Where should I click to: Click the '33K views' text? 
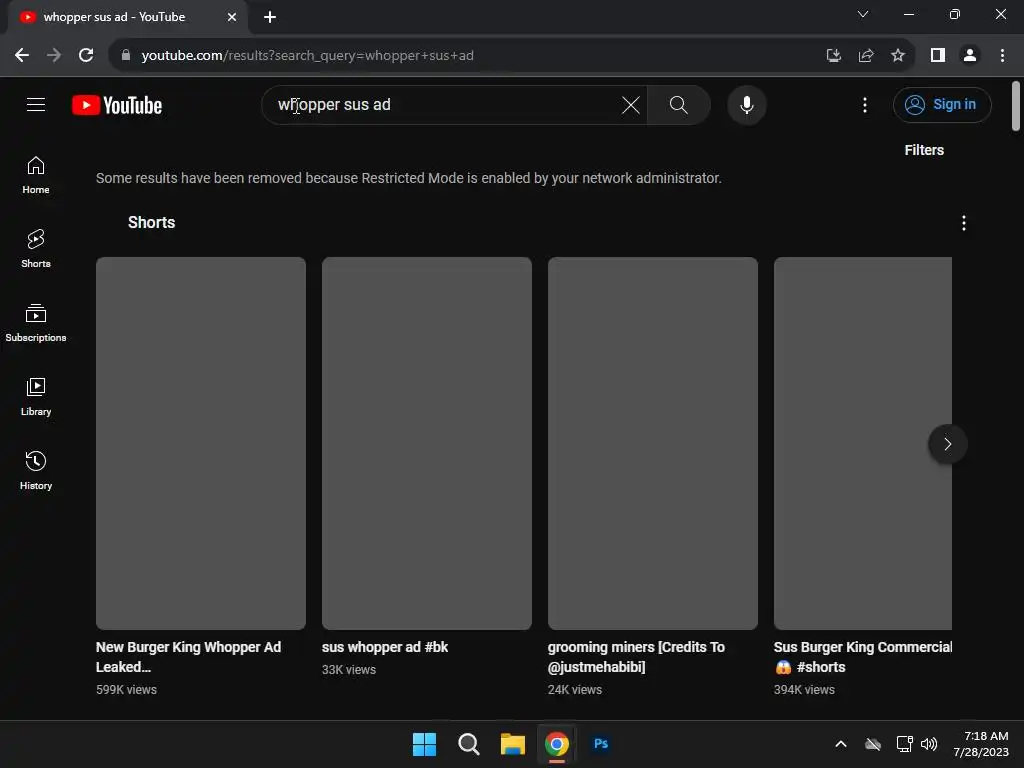(349, 670)
